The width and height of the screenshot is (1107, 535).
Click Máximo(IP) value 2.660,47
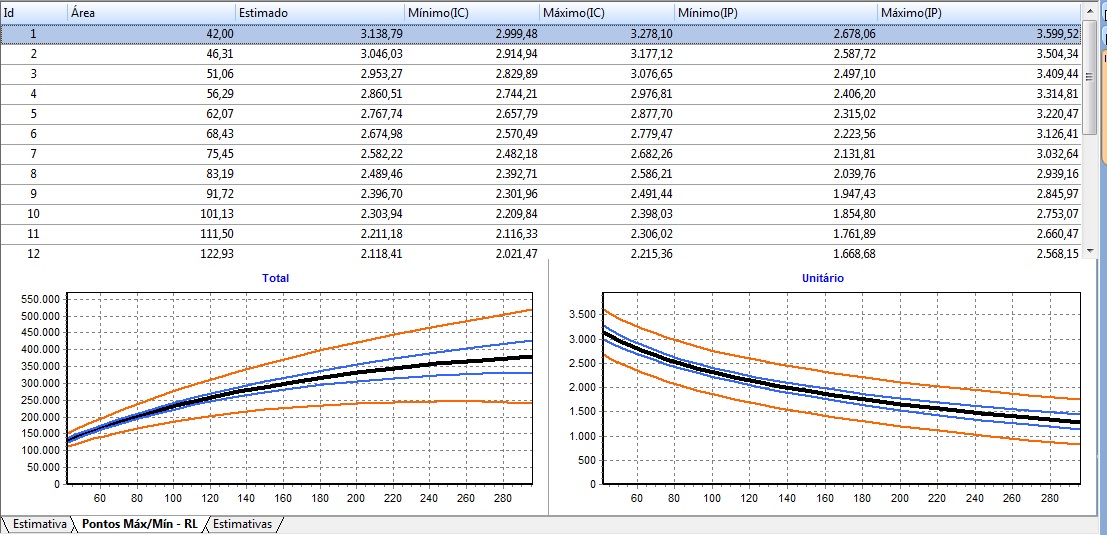click(1058, 234)
